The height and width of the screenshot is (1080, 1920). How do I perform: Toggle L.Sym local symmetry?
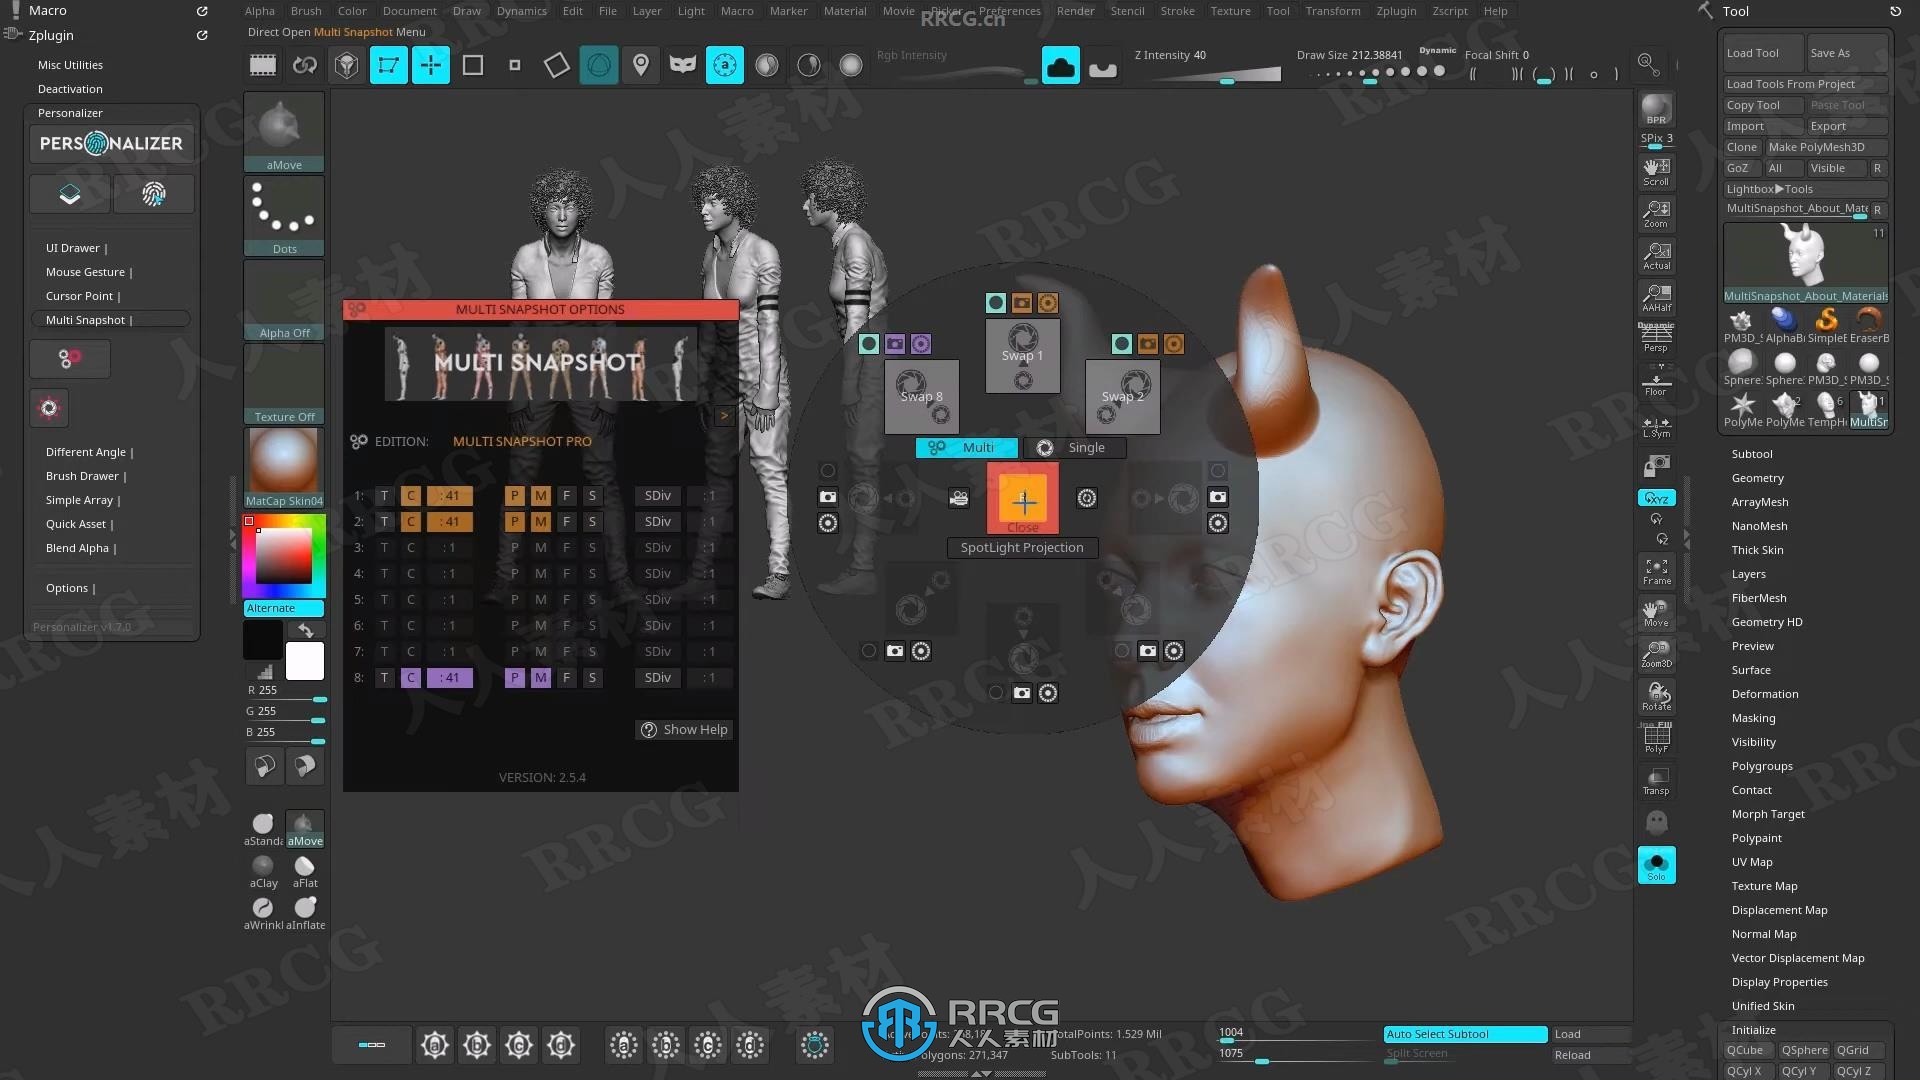[1656, 428]
